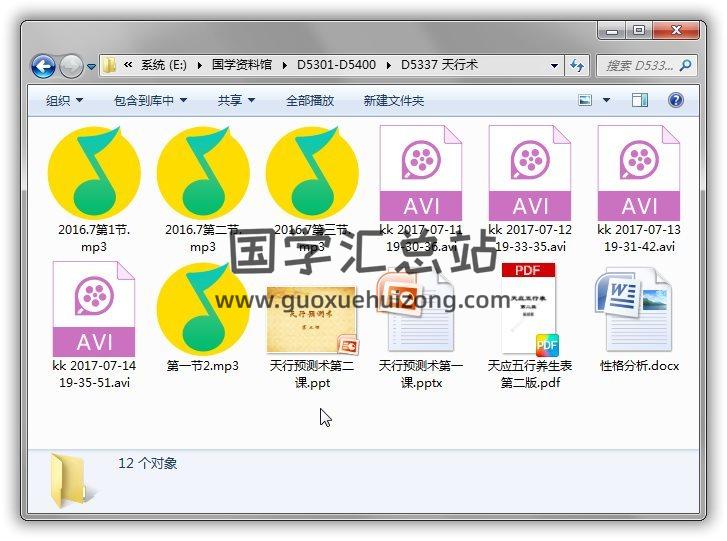Click the 新建文件夹 button
This screenshot has height=541, width=727.
pos(393,101)
